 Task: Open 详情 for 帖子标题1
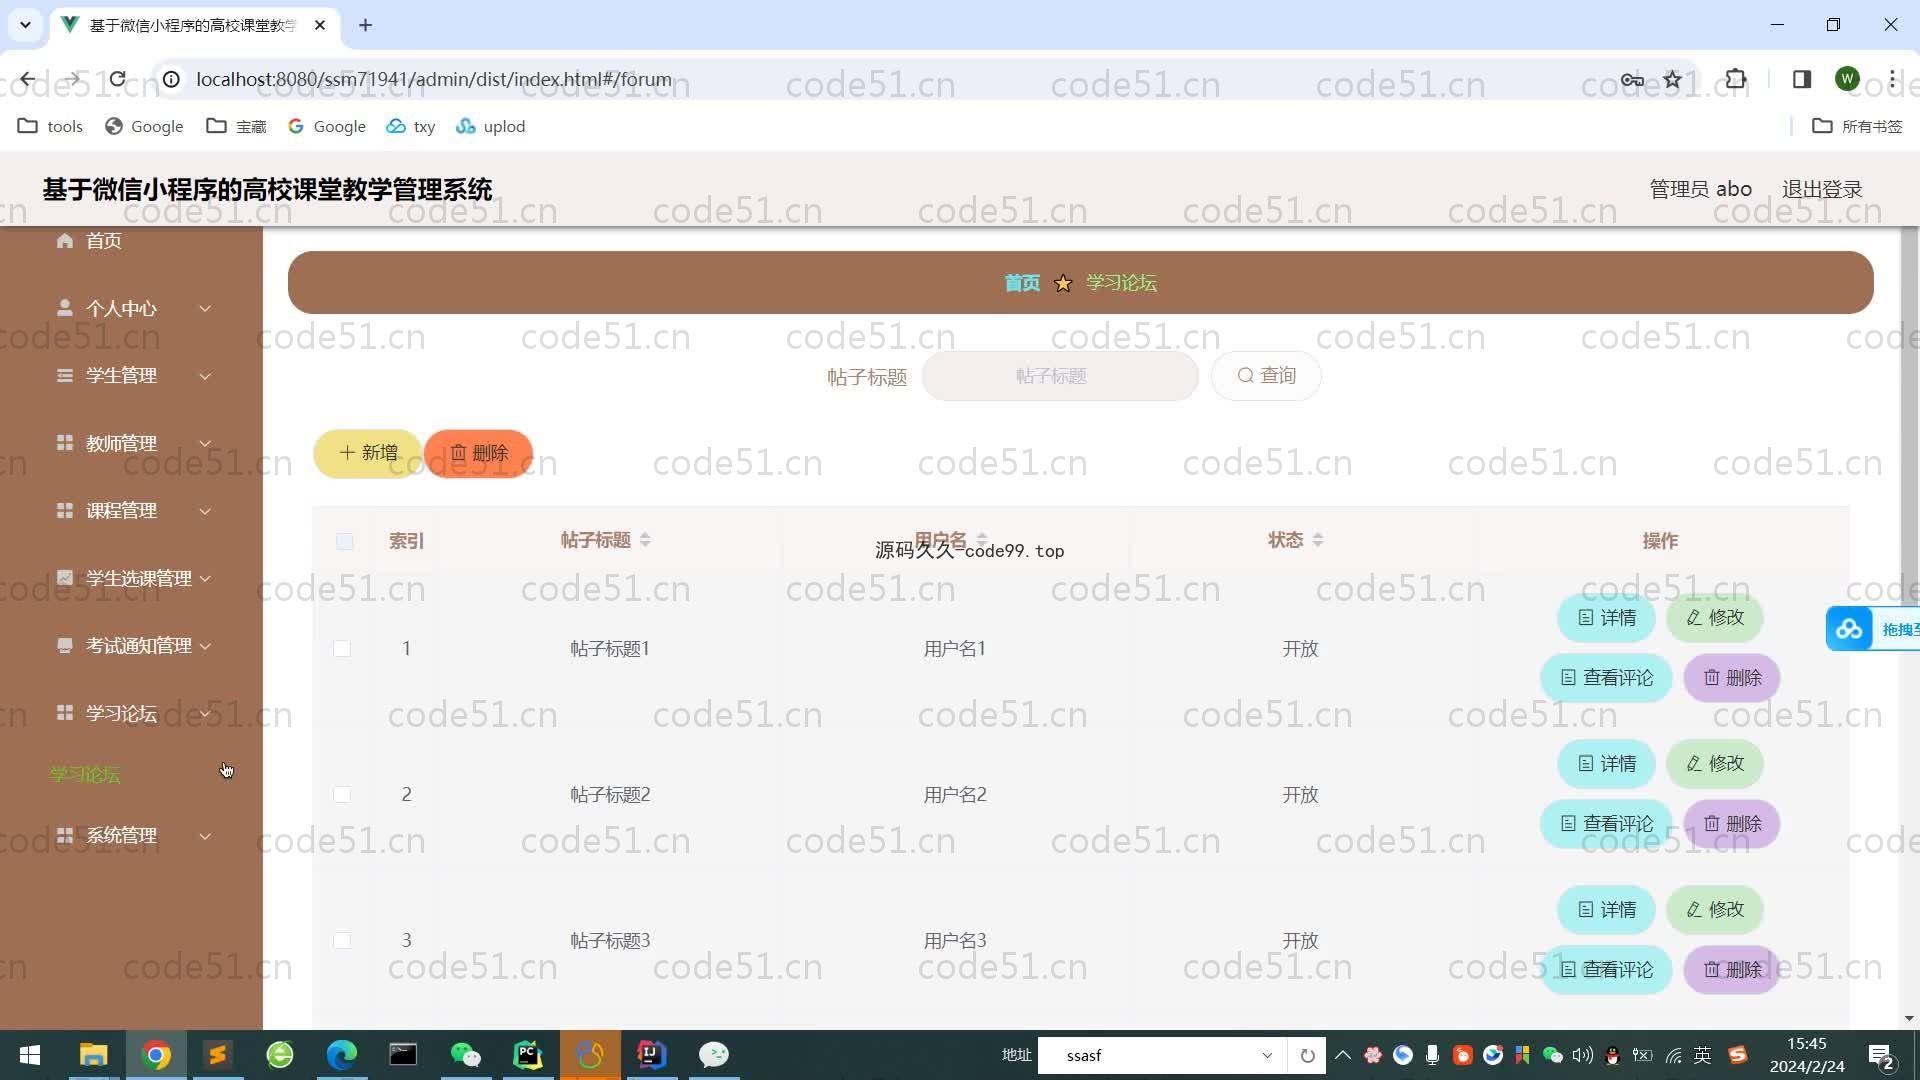pos(1606,618)
